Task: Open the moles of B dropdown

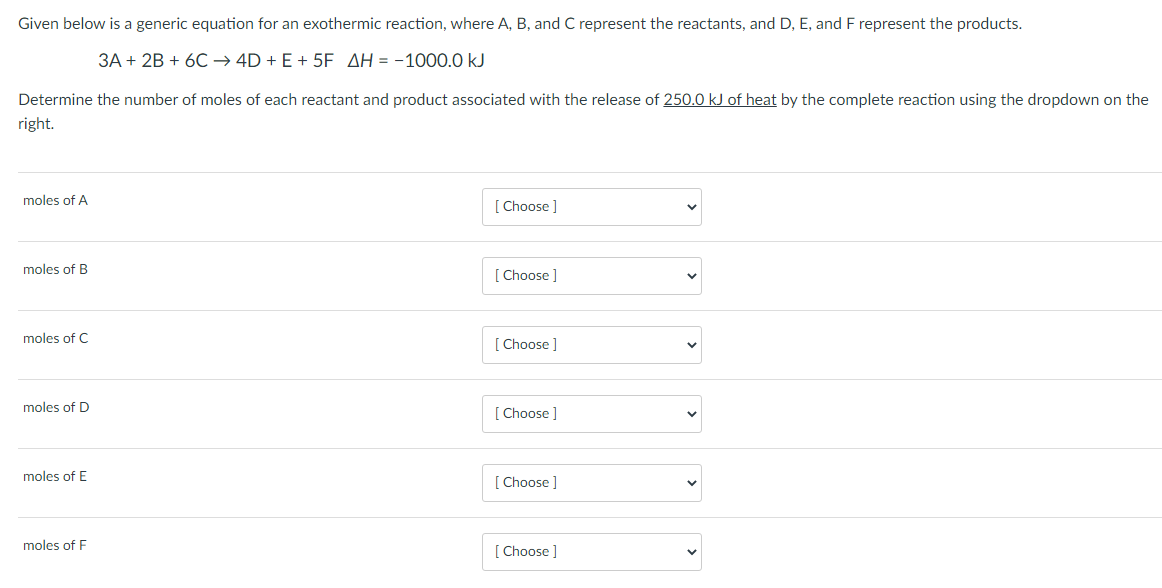Action: 591,275
